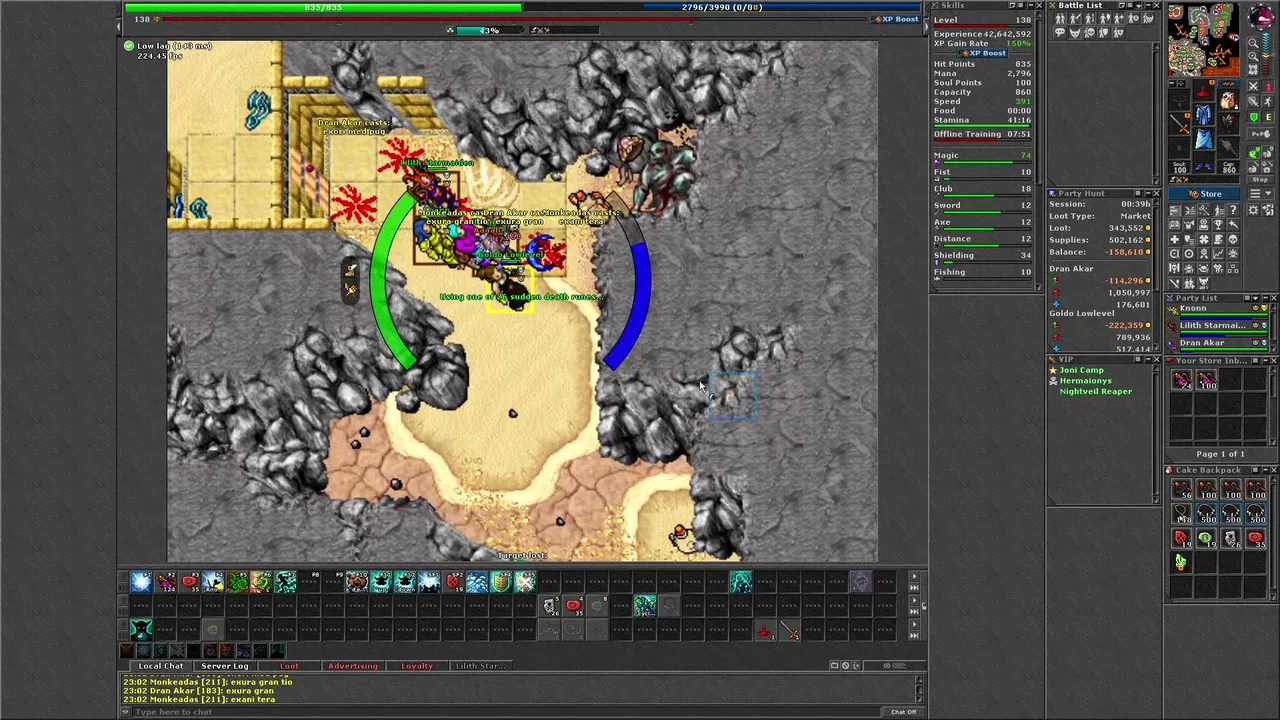Click the grey rune with count 26 in backpack
1280x720 pixels.
[x=1231, y=538]
